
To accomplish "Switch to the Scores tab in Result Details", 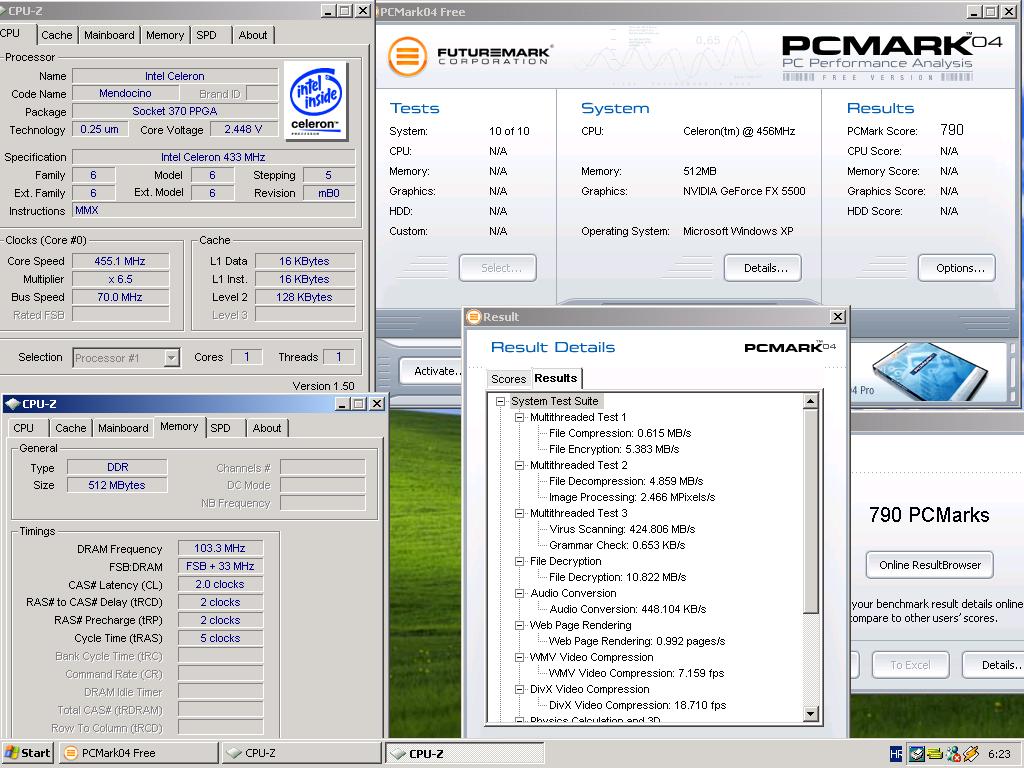I will click(508, 379).
